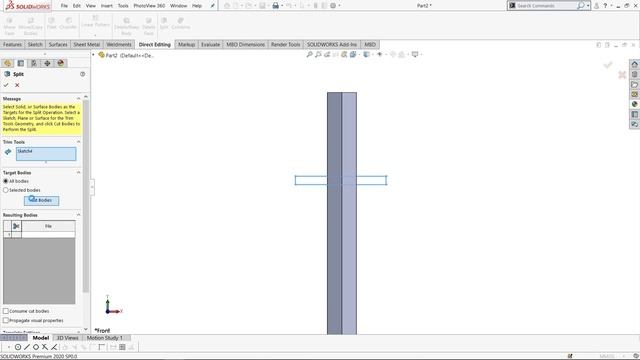Click the Linear Pattern tool in the ribbon
Viewport: 640px width, 360px height.
[95, 22]
